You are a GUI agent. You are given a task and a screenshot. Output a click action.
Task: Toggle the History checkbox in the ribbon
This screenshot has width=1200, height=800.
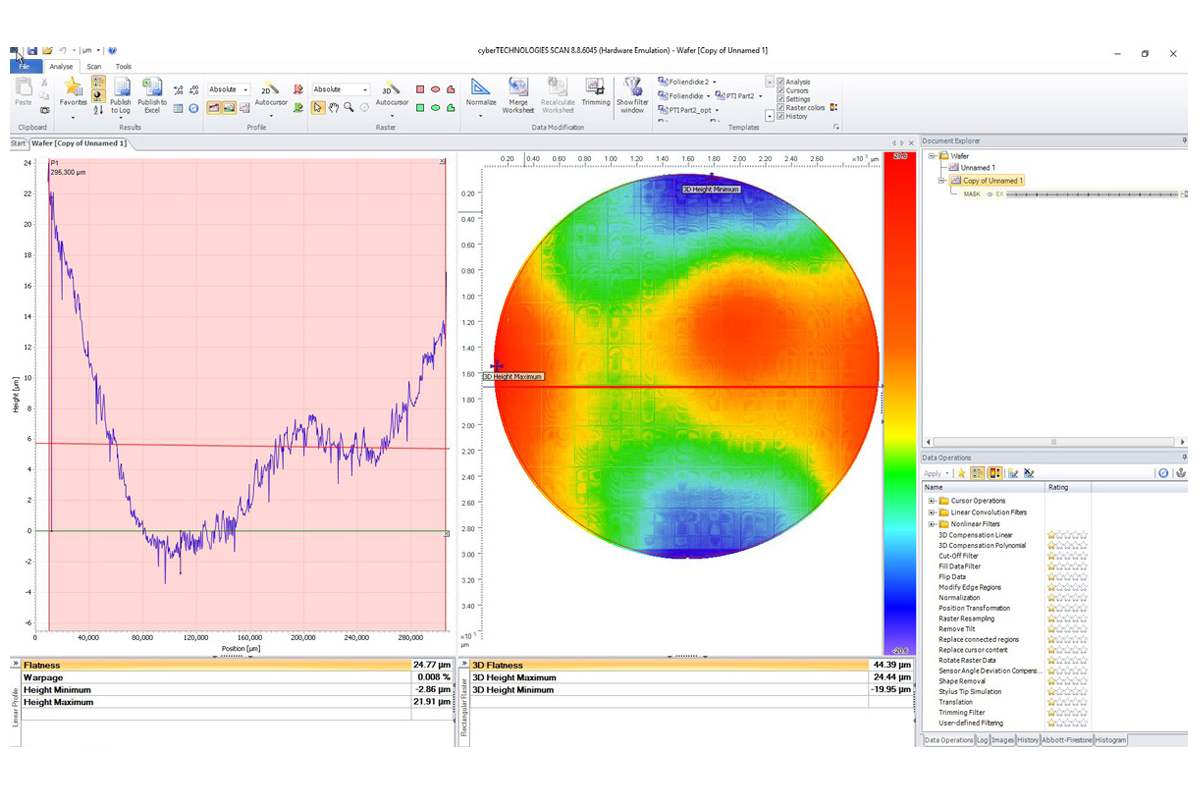pos(781,116)
